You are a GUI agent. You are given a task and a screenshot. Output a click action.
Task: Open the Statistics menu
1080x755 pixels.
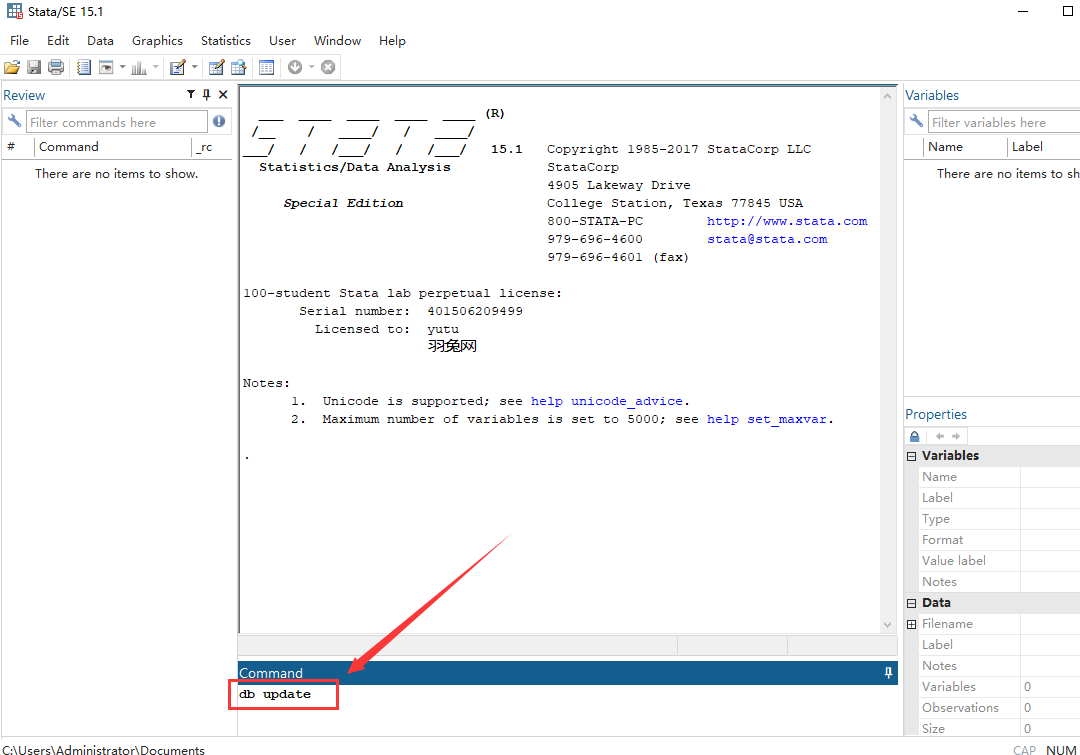[x=225, y=41]
